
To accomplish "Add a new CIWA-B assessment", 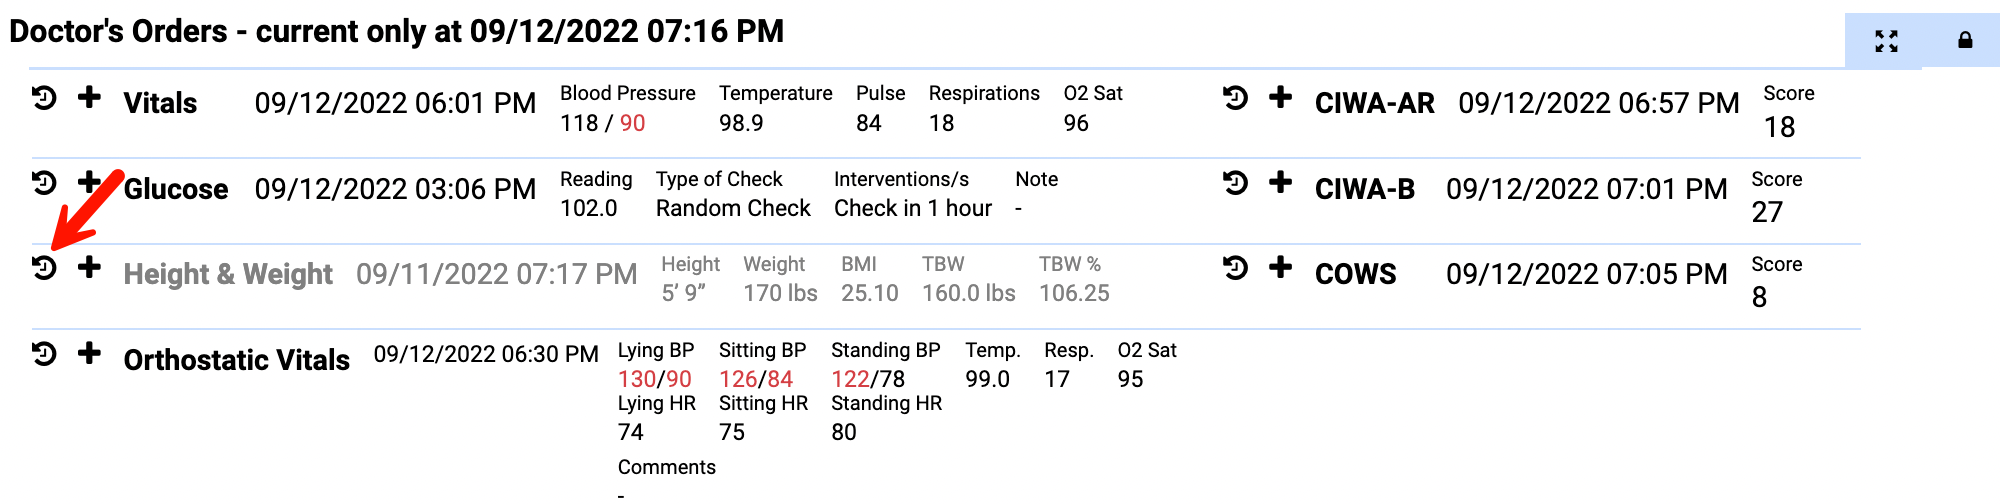I will tap(1280, 182).
